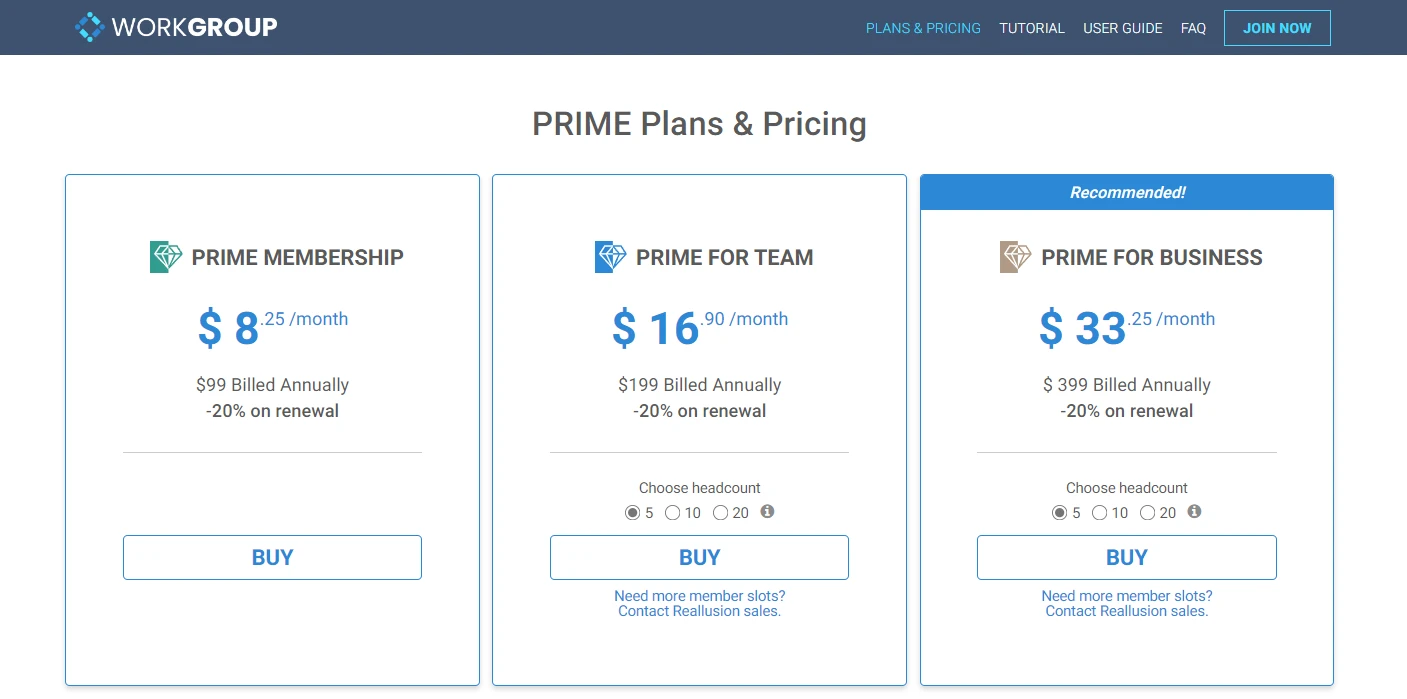The height and width of the screenshot is (699, 1407).
Task: Click the Prime for Business tan diamond icon
Action: [1015, 257]
